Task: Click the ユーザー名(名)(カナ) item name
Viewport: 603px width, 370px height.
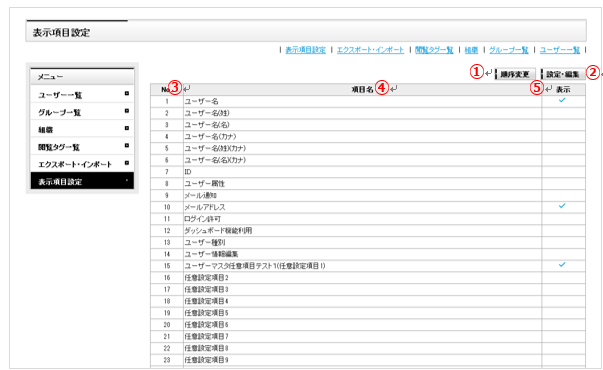Action: click(215, 160)
